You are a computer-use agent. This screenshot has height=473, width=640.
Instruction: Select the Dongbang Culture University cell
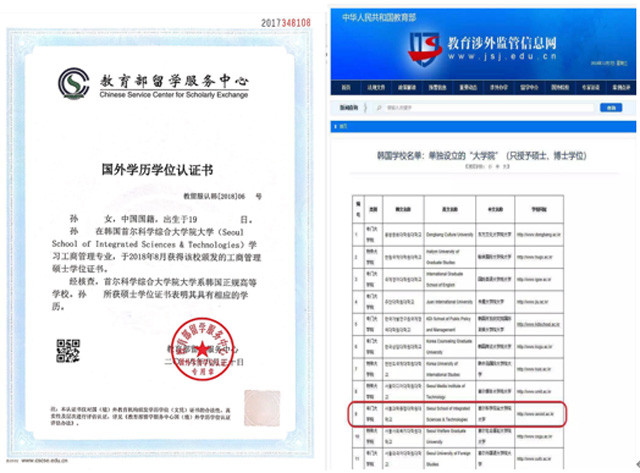[x=450, y=235]
